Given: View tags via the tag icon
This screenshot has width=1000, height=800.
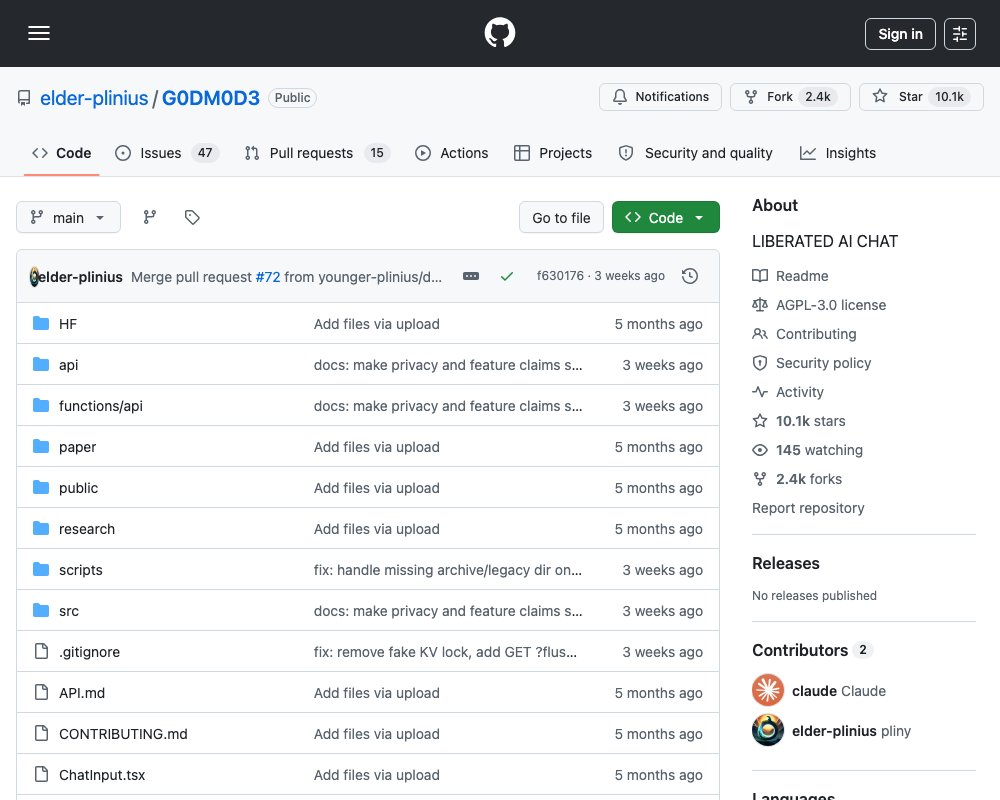Looking at the screenshot, I should click(192, 218).
